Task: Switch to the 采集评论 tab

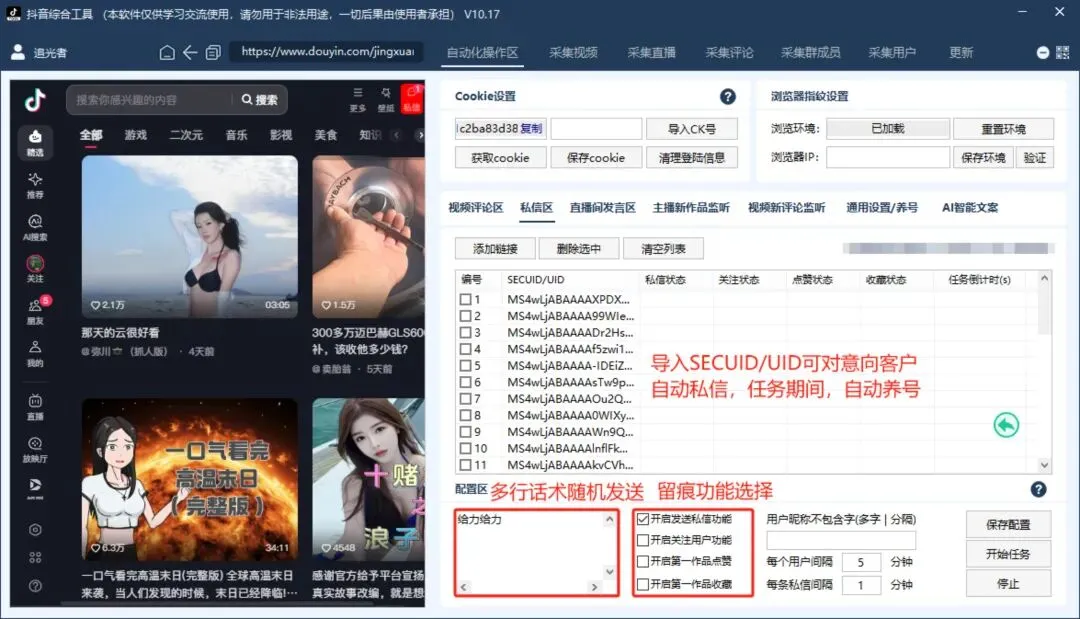Action: coord(729,53)
